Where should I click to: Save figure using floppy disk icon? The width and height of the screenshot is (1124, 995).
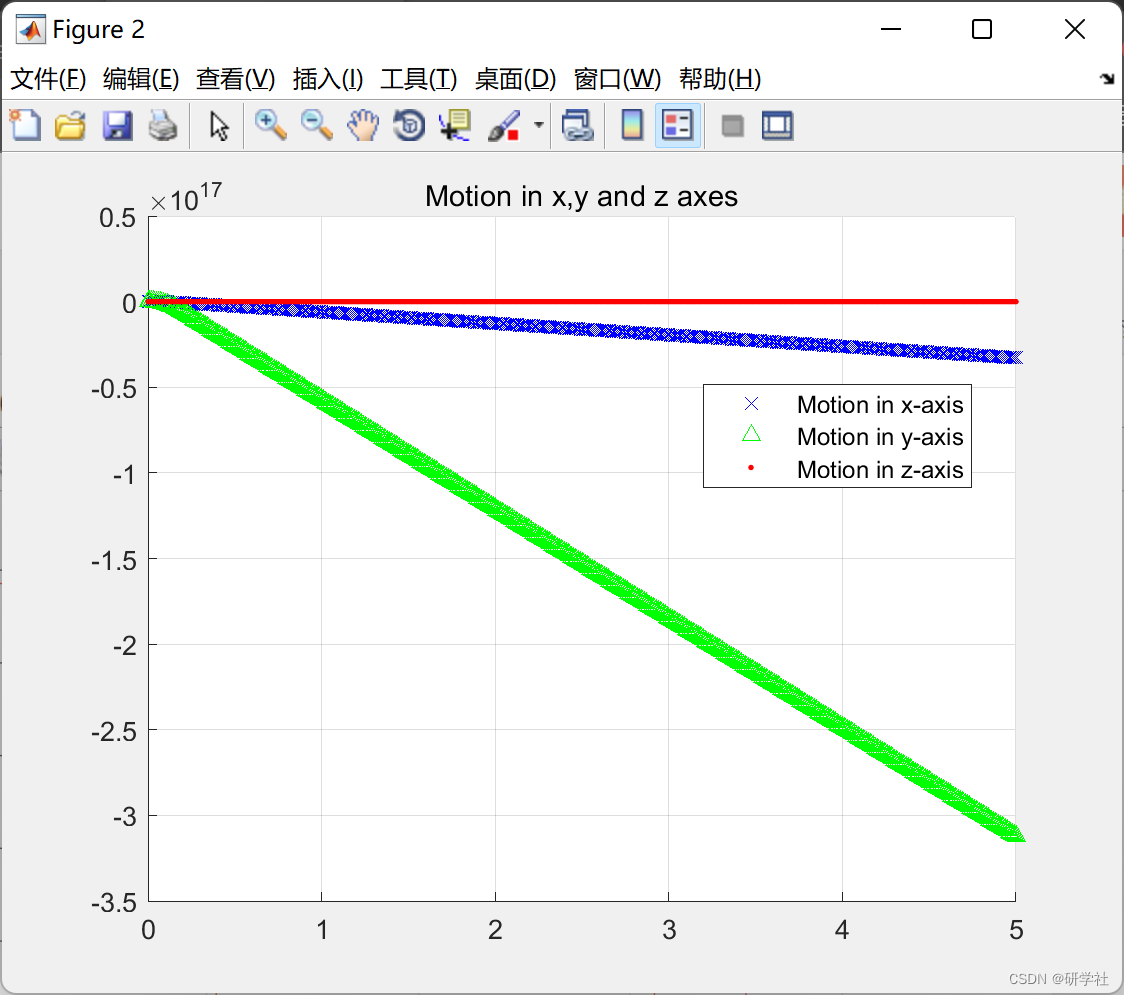pos(117,125)
